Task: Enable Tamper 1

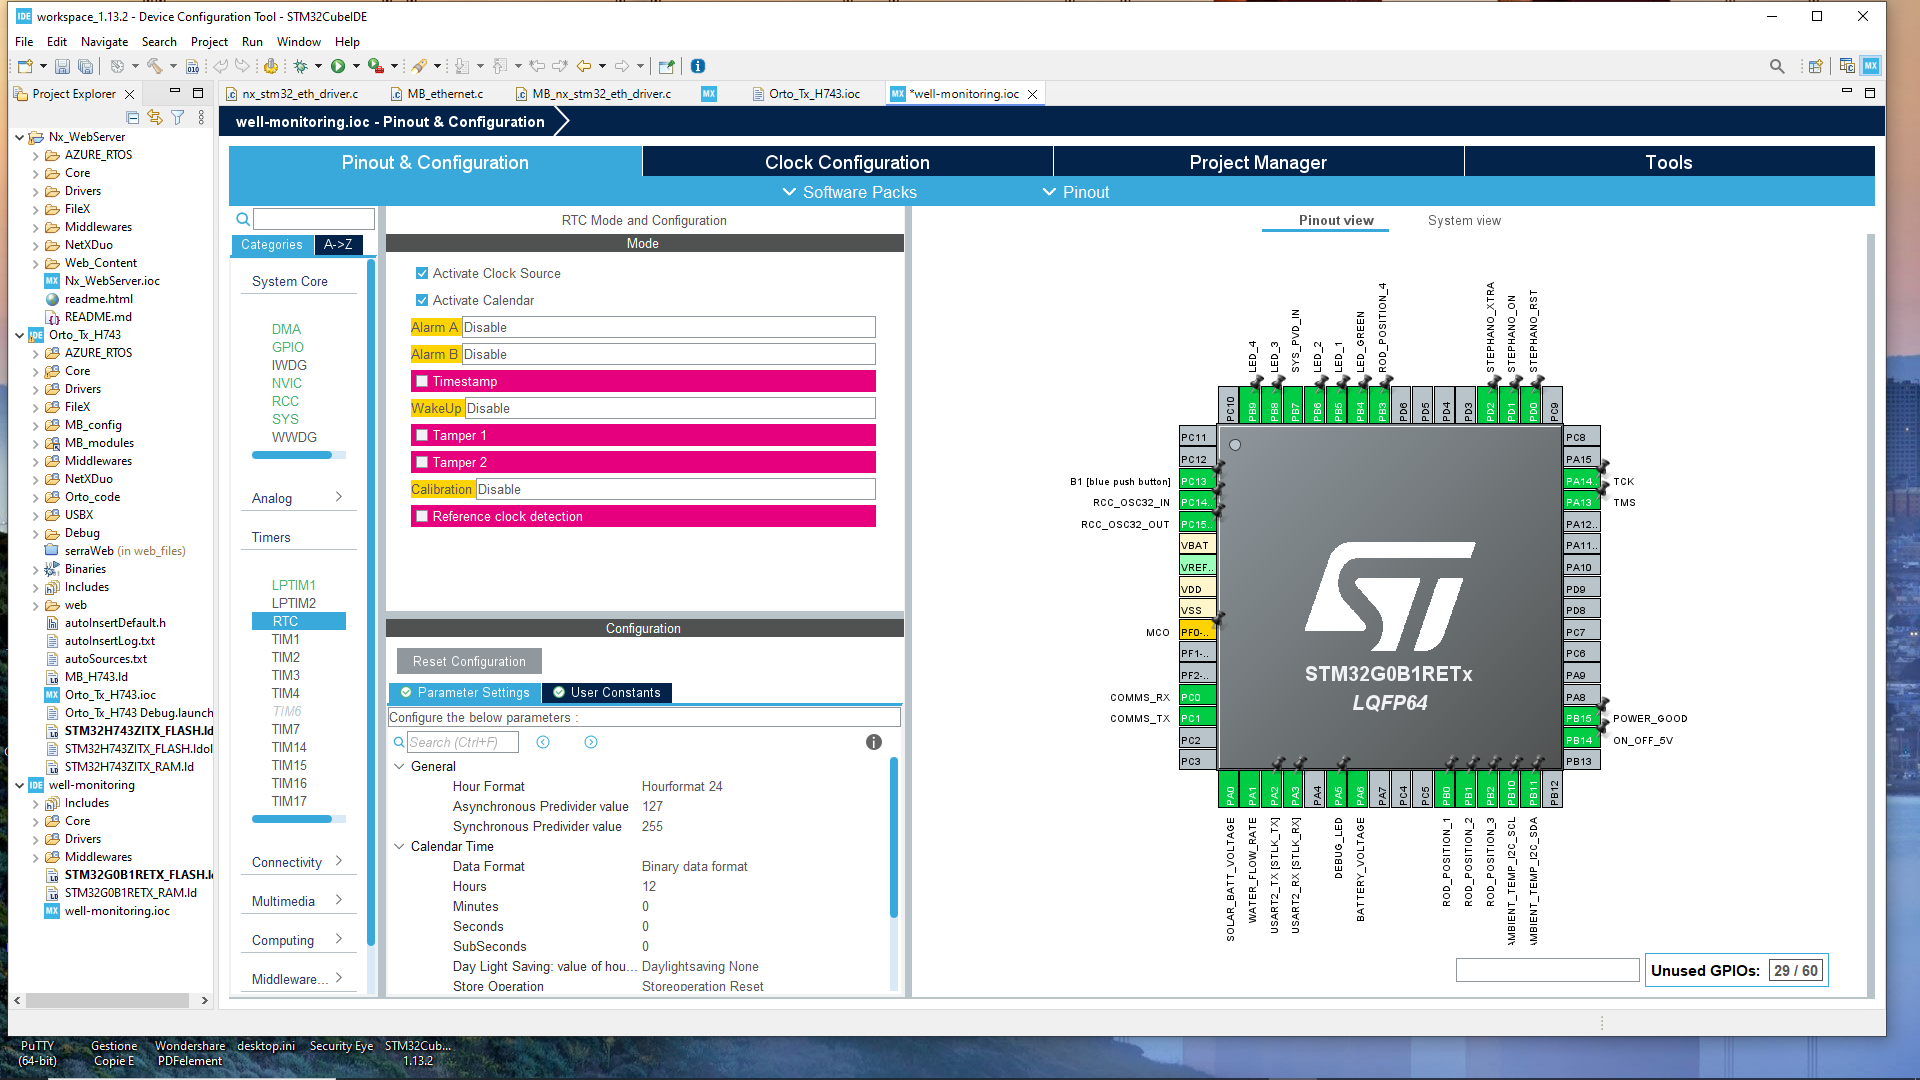Action: pos(422,435)
